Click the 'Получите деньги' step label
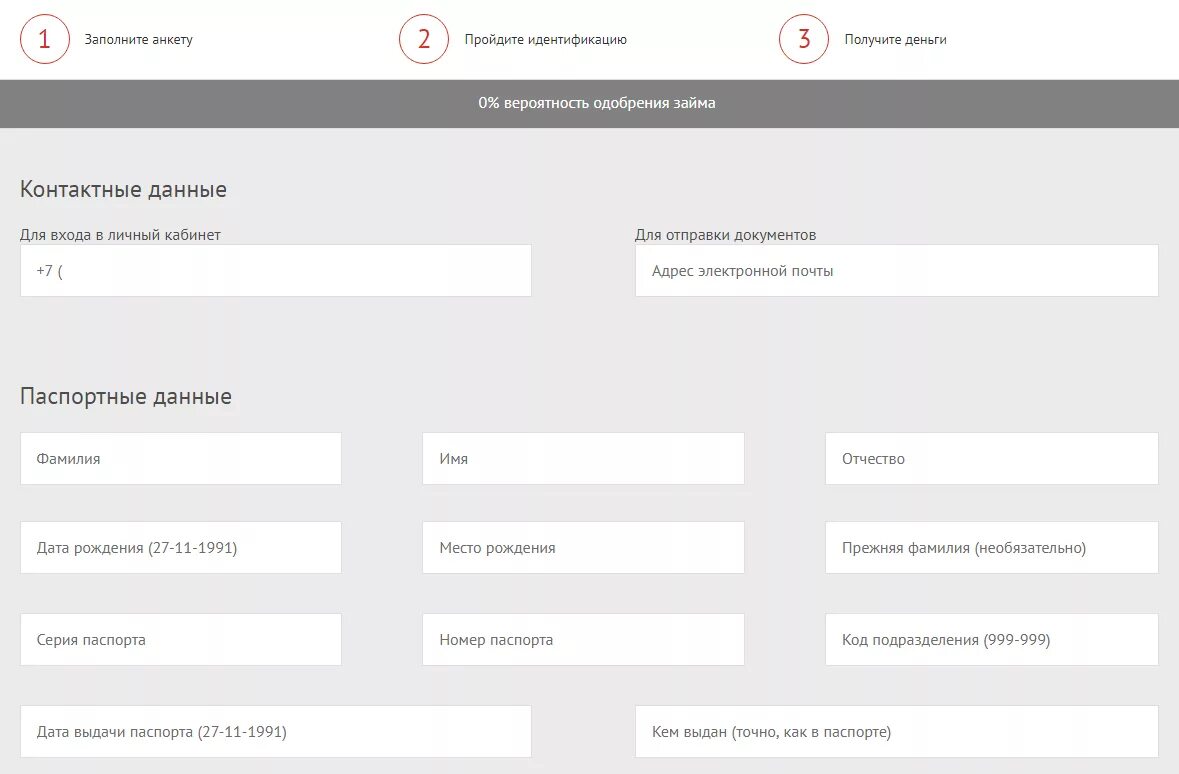This screenshot has height=774, width=1179. pyautogui.click(x=895, y=40)
